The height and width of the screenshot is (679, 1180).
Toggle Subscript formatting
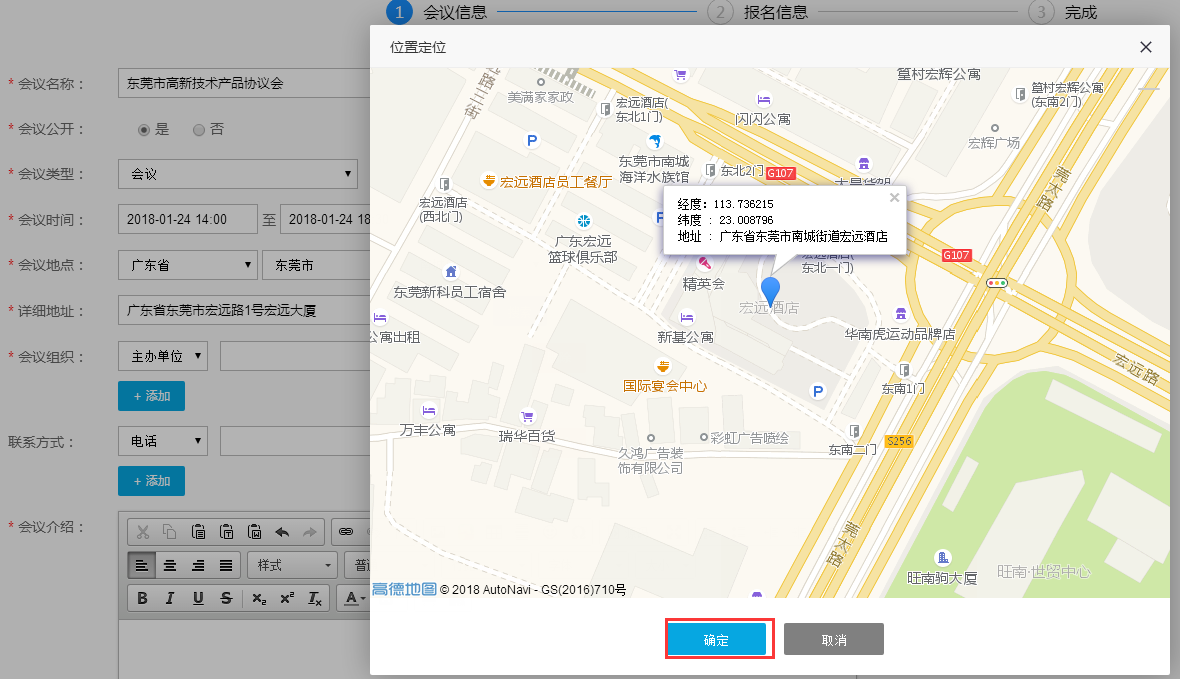pos(259,598)
